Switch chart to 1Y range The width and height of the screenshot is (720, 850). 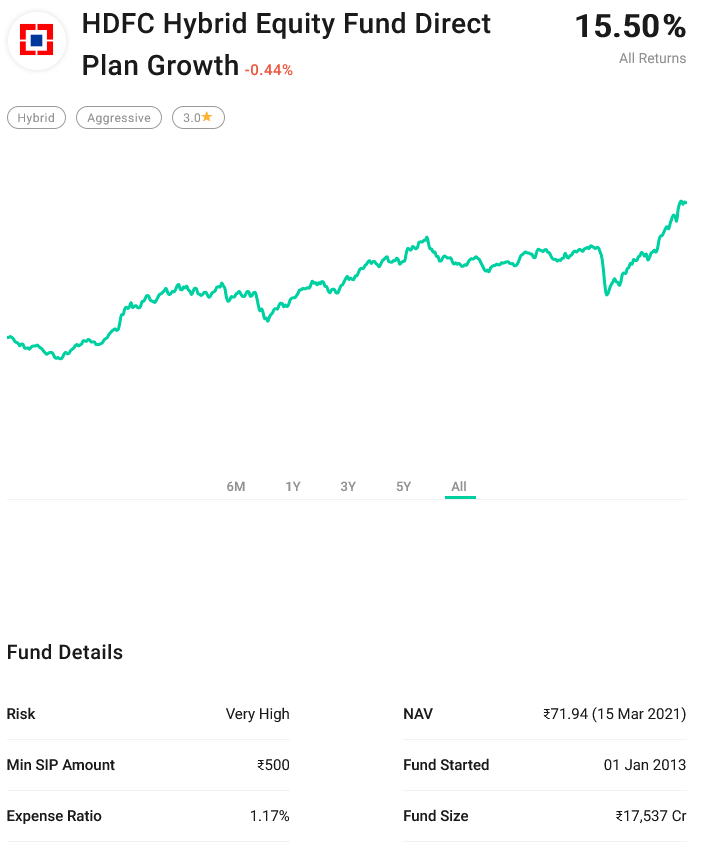pyautogui.click(x=293, y=487)
